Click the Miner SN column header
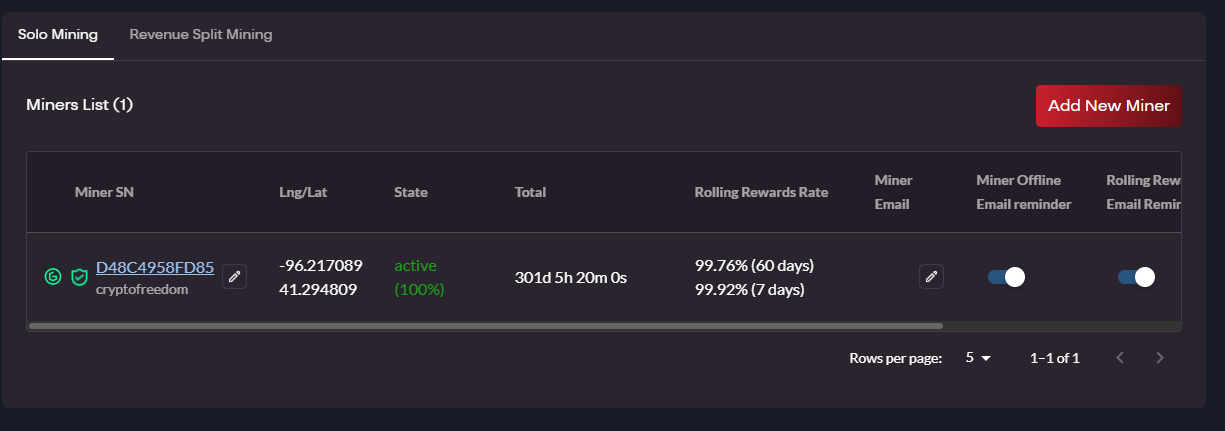This screenshot has width=1225, height=431. coord(104,192)
